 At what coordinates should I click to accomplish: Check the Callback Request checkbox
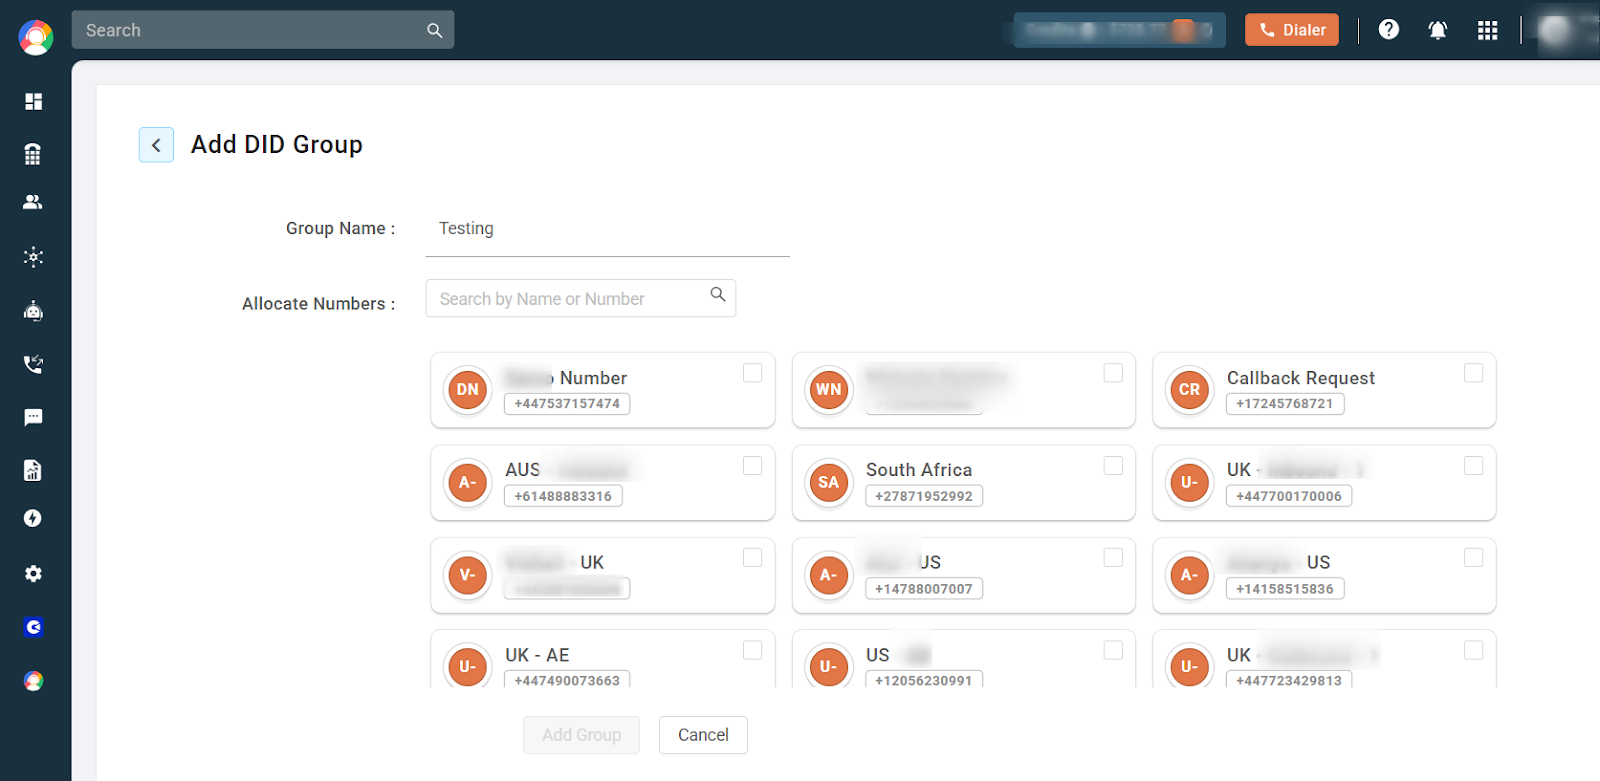tap(1474, 373)
